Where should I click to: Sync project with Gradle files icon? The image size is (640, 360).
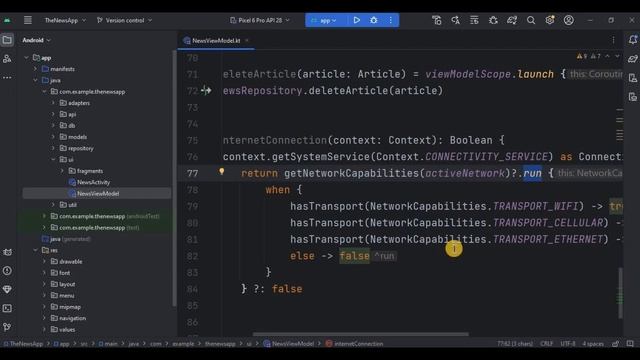pyautogui.click(x=512, y=20)
